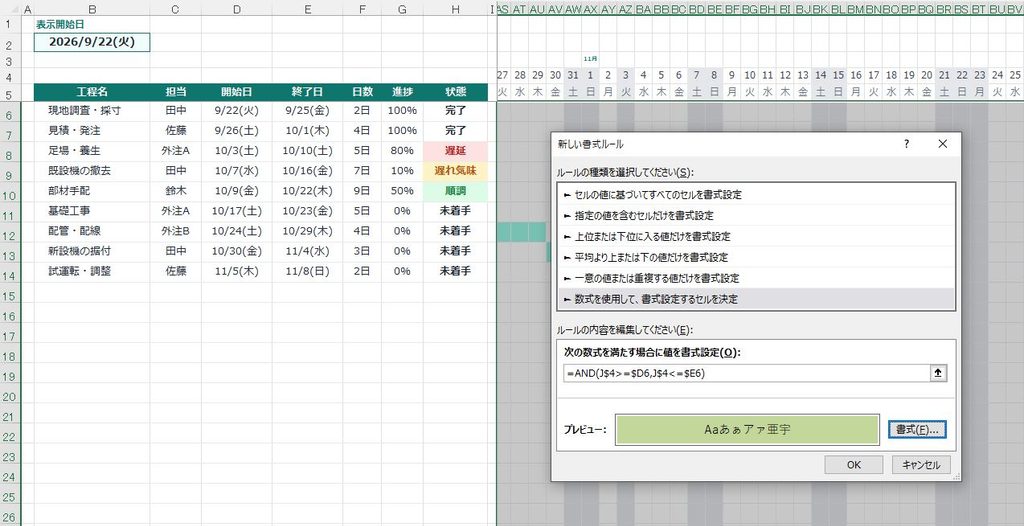Select the 見積・発注 task cell
The width and height of the screenshot is (1024, 526).
[92, 130]
